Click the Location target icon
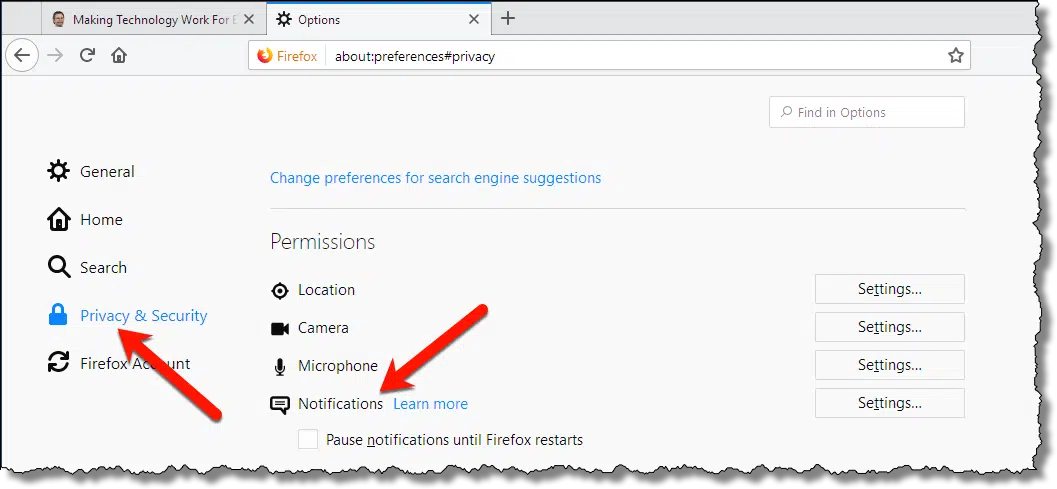Screen dimensions: 1057x489 click(279, 291)
